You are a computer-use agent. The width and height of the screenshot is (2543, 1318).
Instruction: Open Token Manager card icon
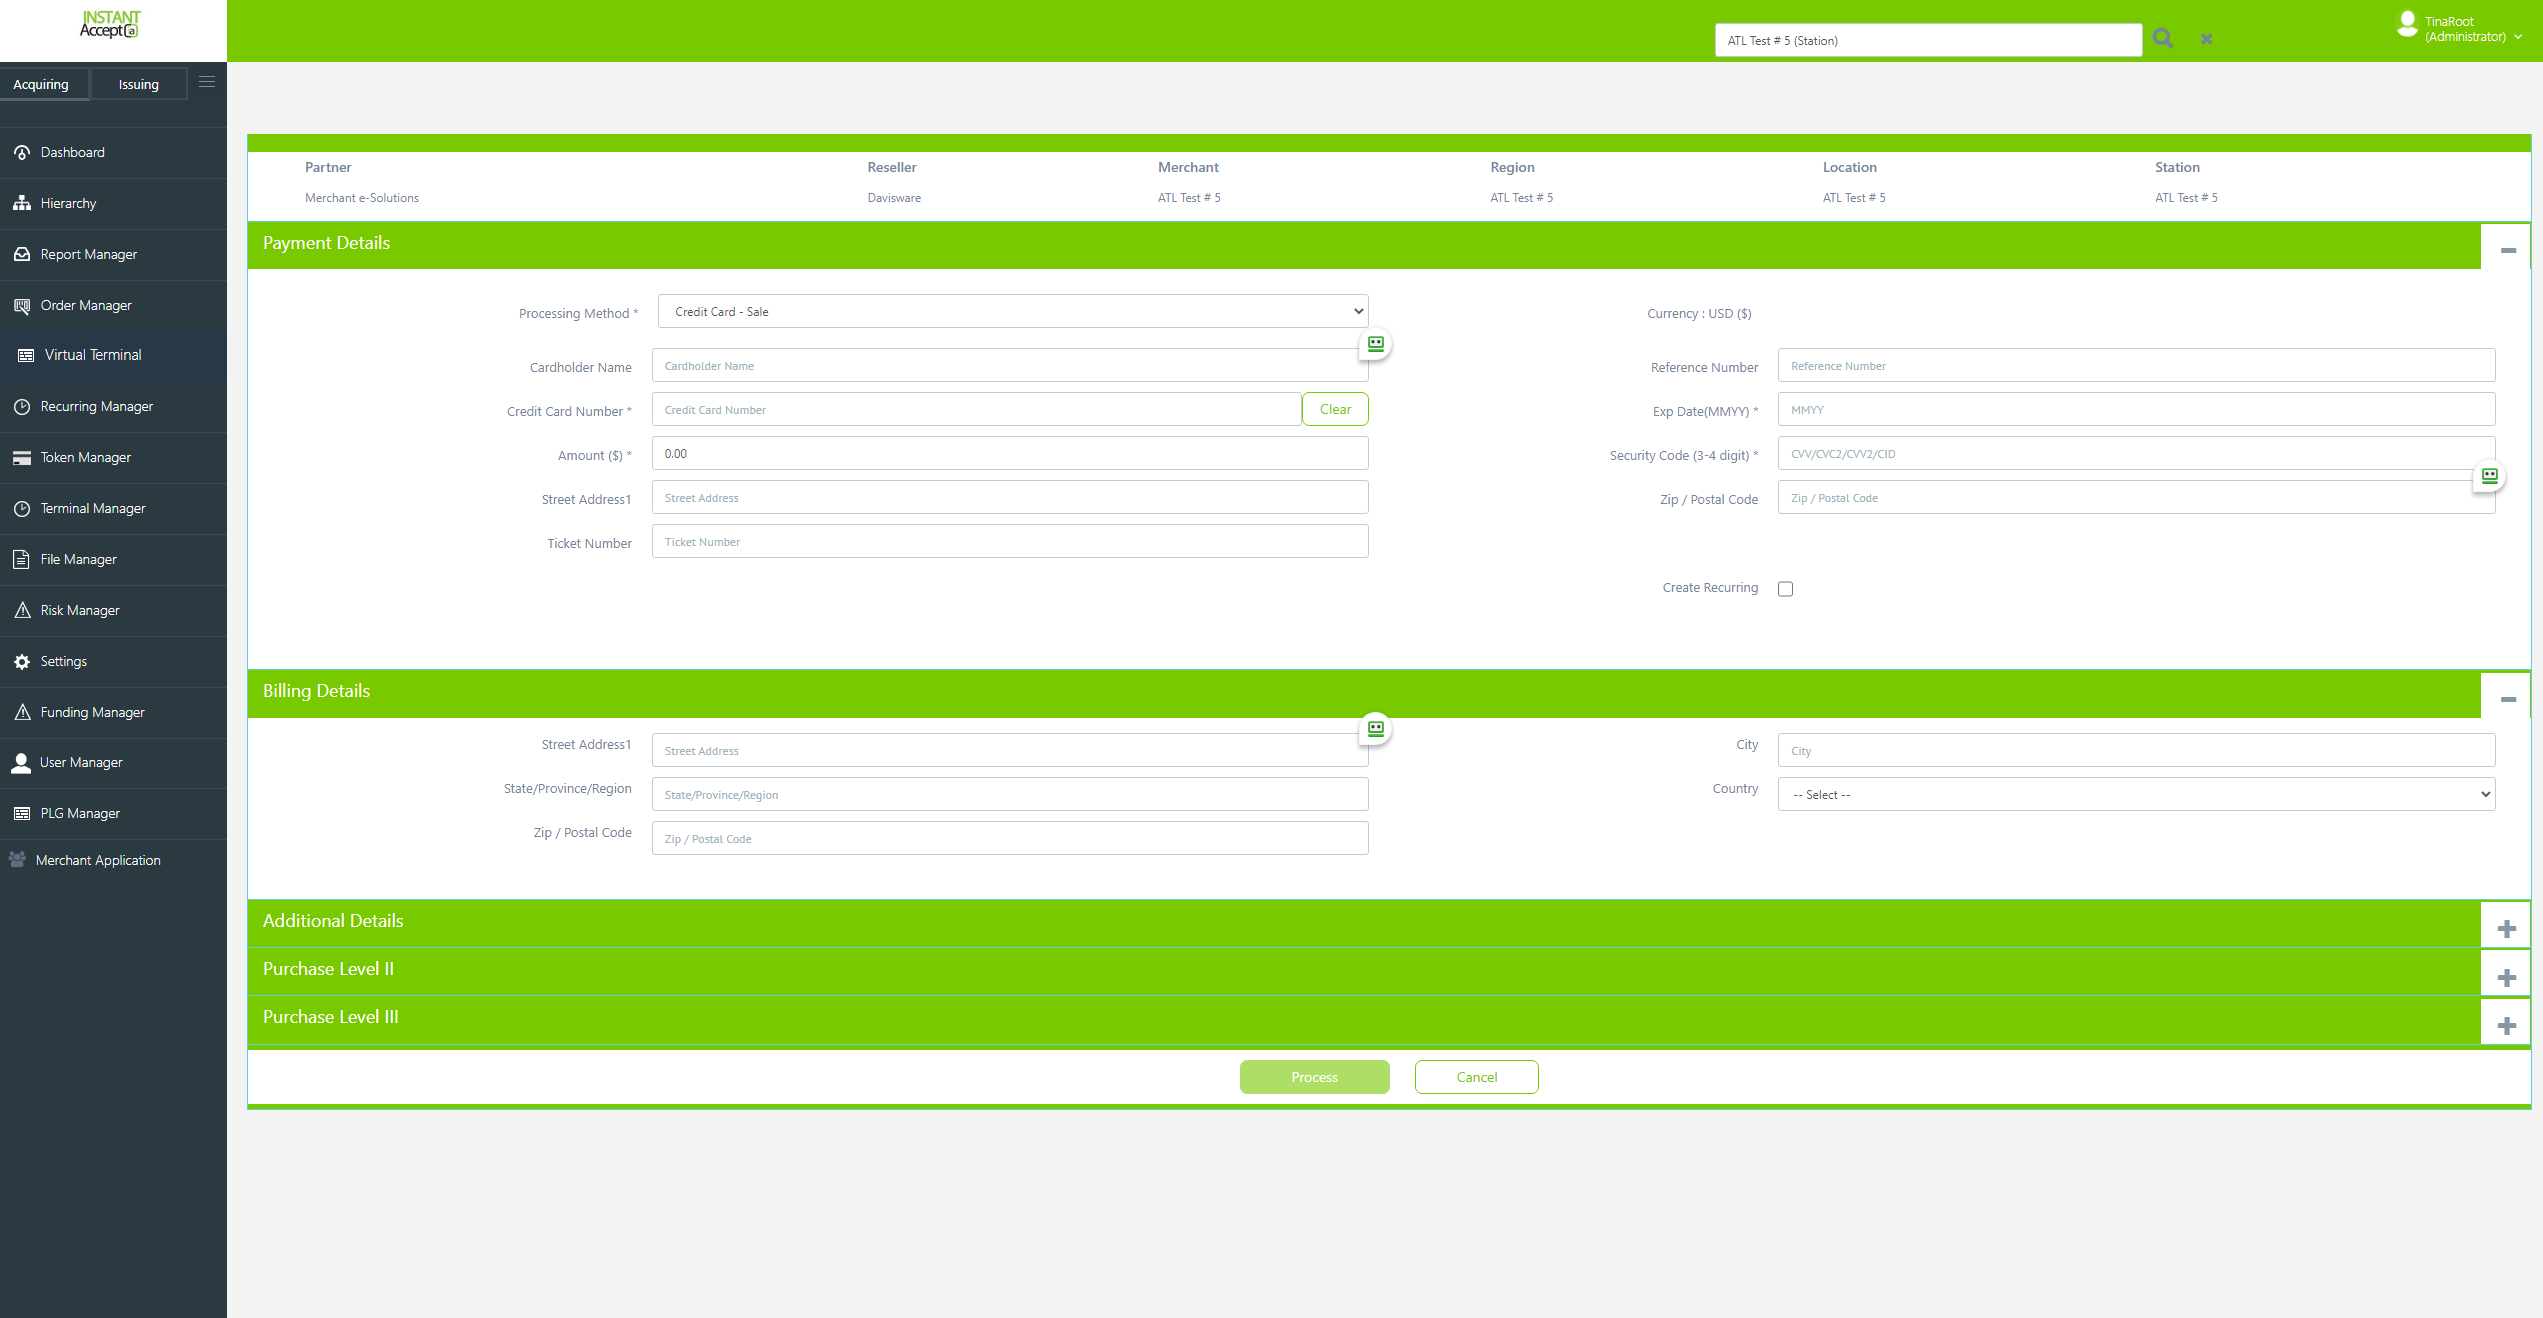click(22, 458)
